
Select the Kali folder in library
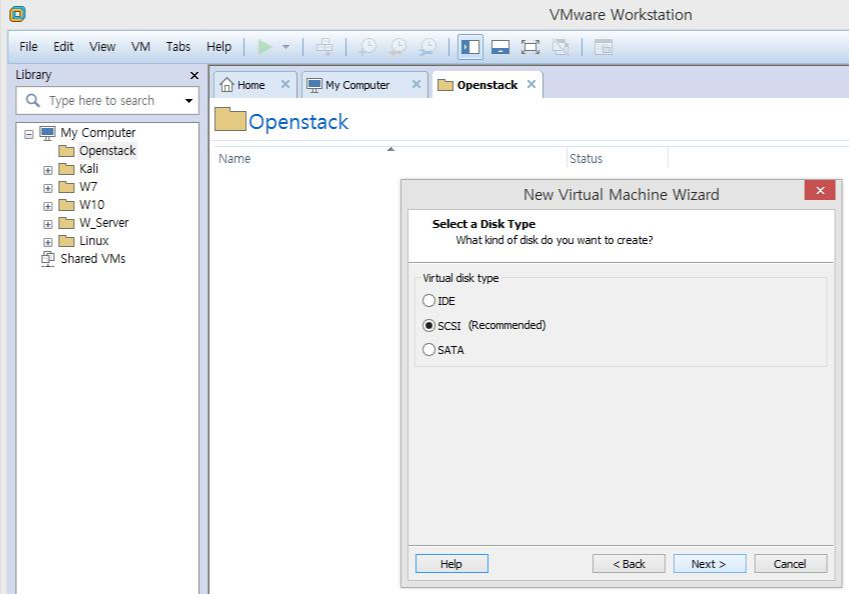89,168
